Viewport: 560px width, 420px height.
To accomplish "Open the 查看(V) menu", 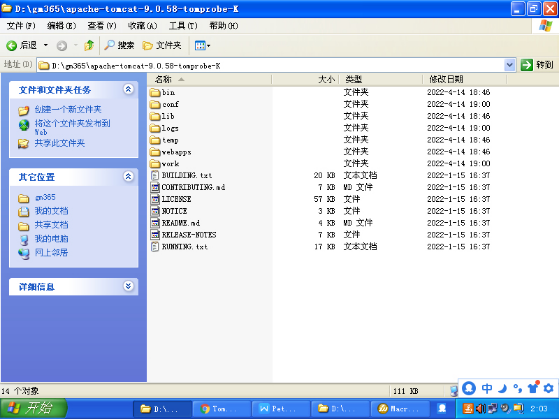I will tap(102, 26).
